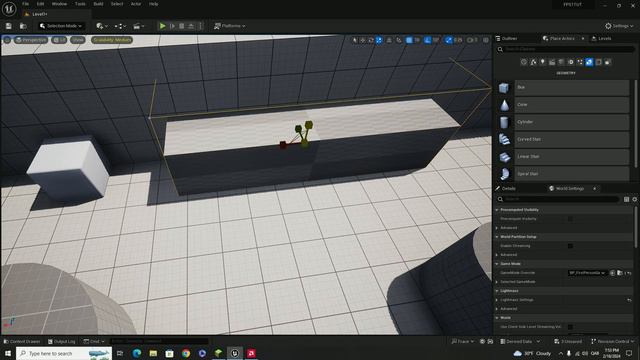This screenshot has height=360, width=640.
Task: Open the surface snapping options icon
Action: click(399, 40)
